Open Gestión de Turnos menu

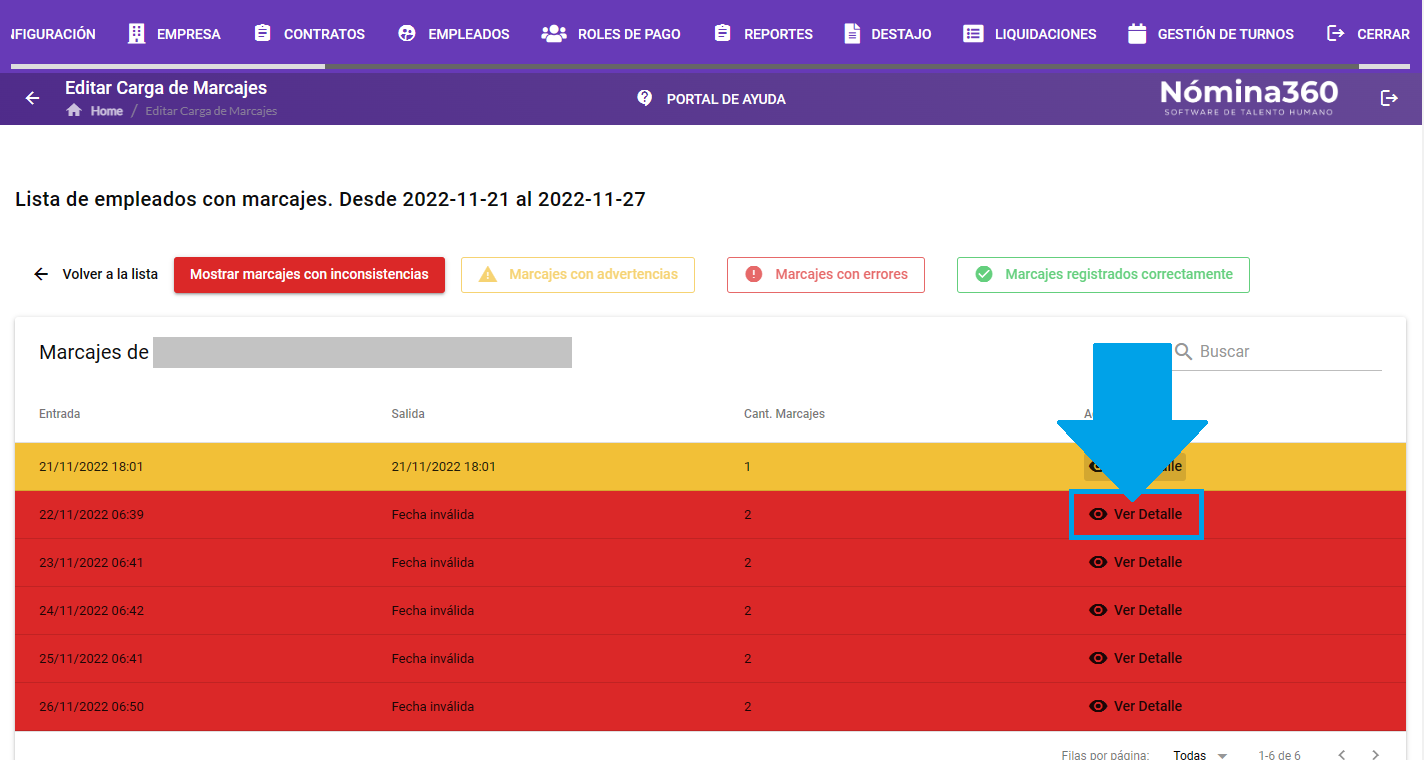[1211, 34]
